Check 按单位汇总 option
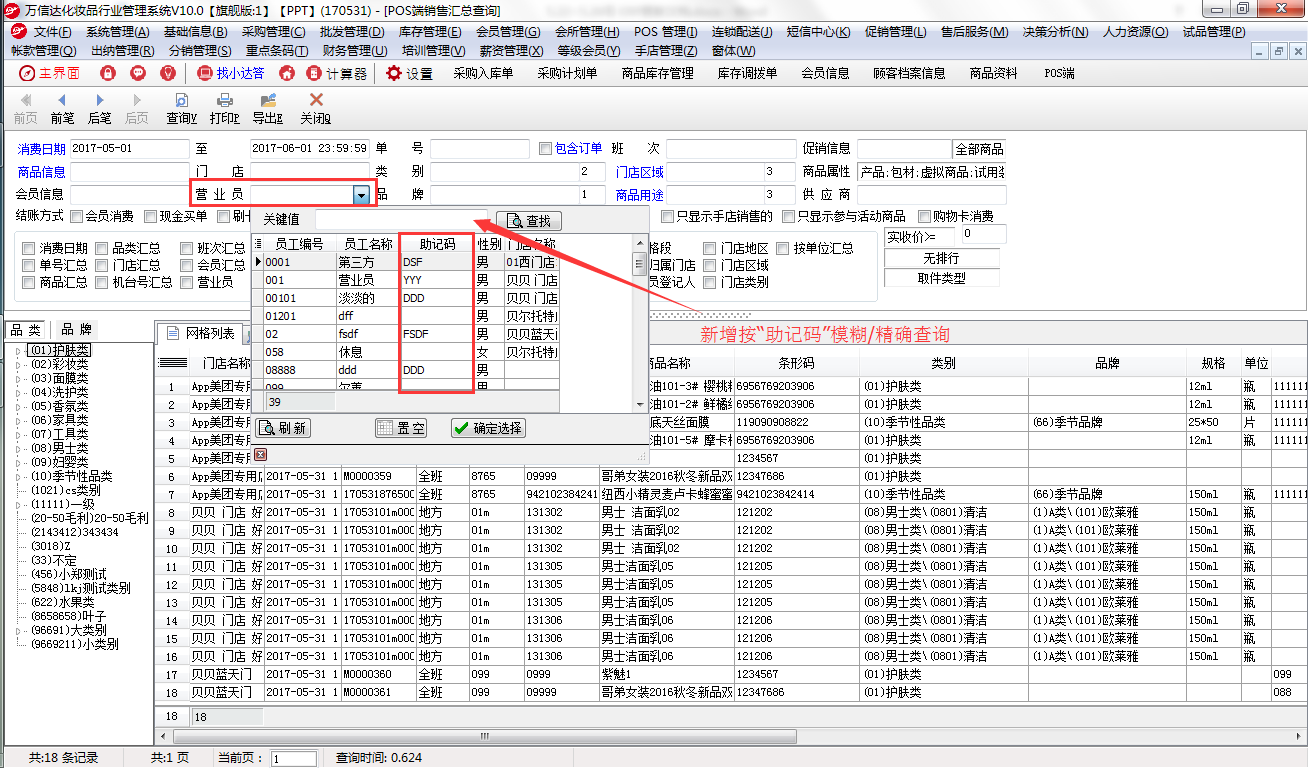The width and height of the screenshot is (1308, 768). pos(783,248)
